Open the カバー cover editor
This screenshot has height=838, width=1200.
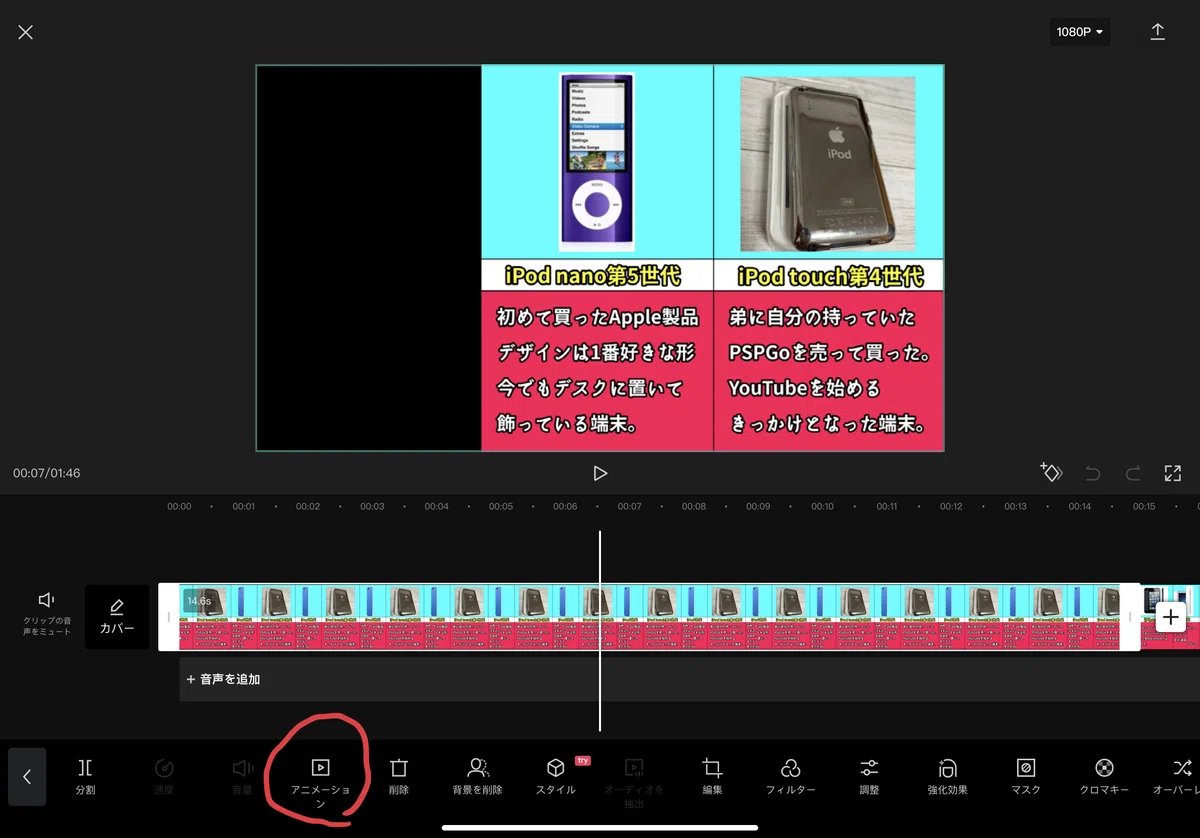(x=117, y=617)
